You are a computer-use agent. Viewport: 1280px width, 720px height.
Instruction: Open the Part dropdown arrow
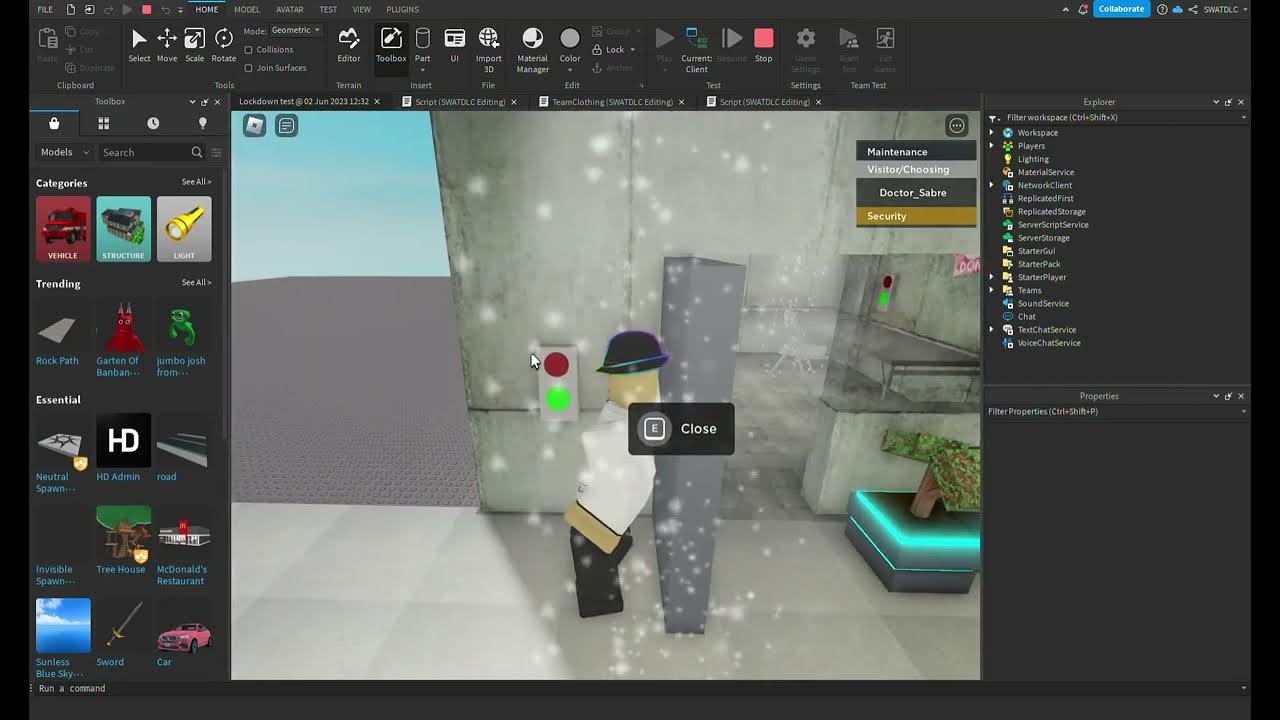tap(423, 70)
